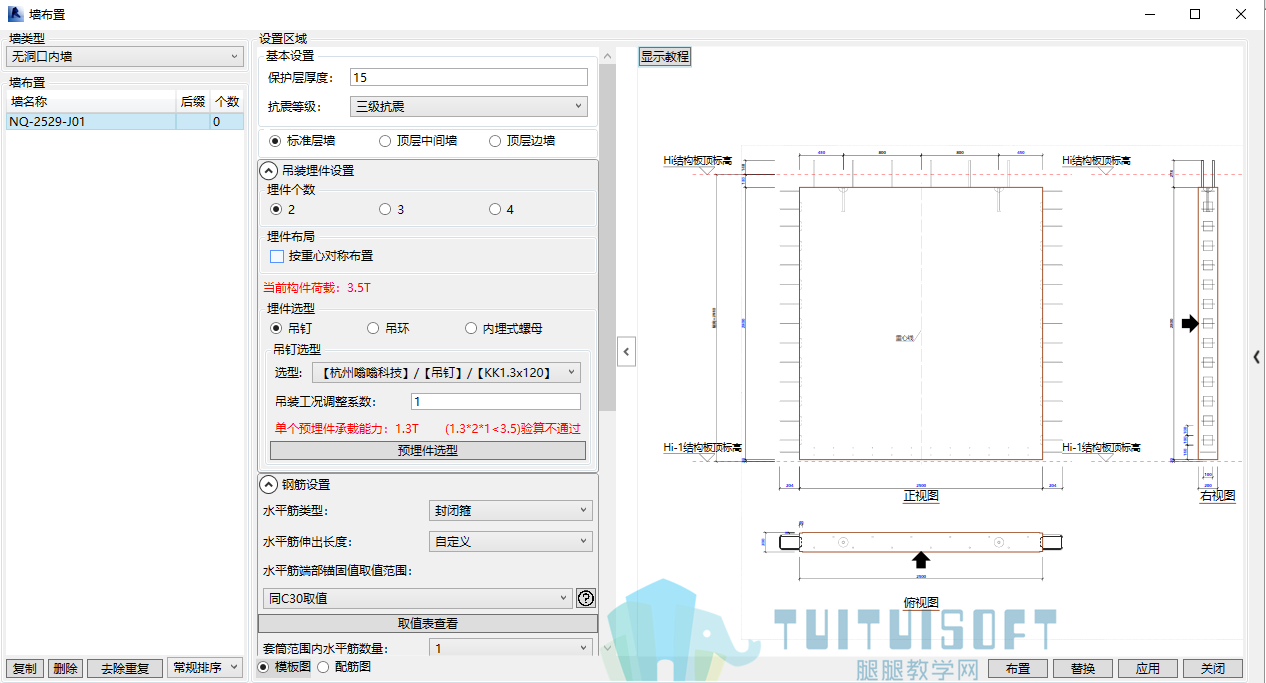Click 取值表查看 button
Image resolution: width=1266 pixels, height=683 pixels.
(428, 623)
